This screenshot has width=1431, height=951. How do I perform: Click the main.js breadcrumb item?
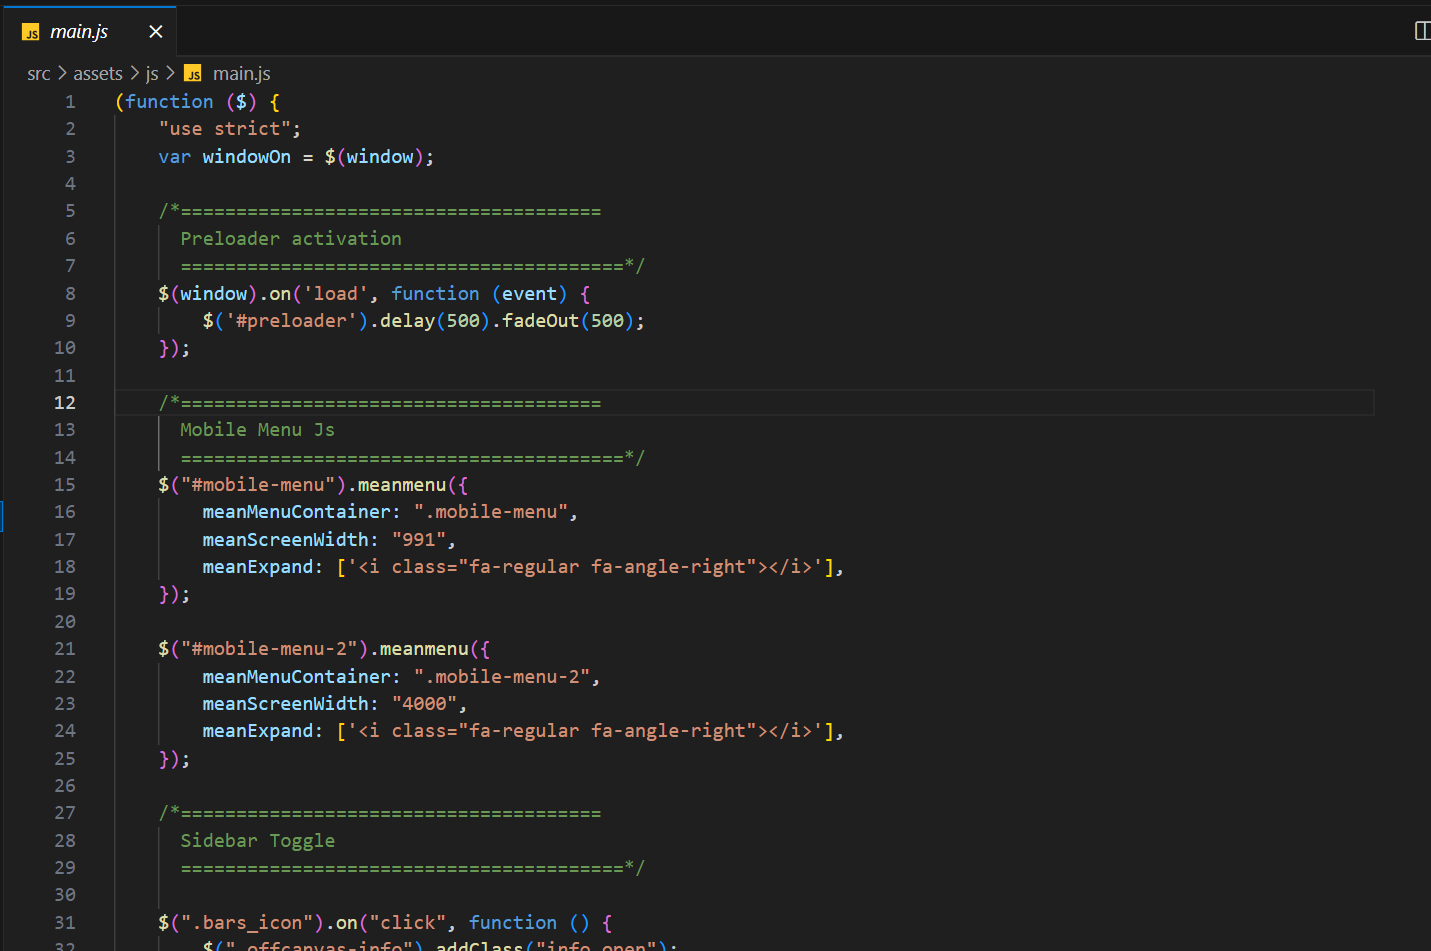(241, 74)
